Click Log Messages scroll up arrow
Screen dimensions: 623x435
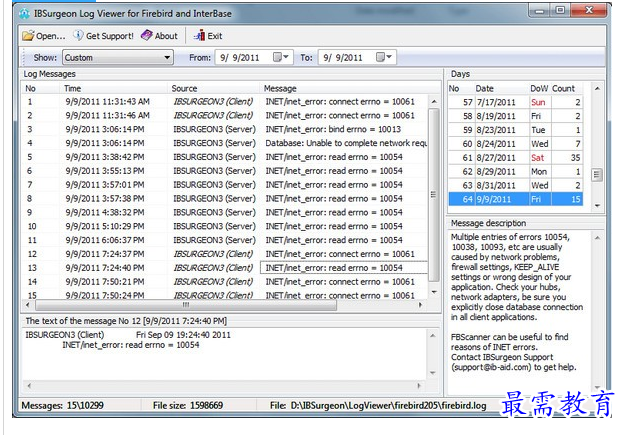click(x=434, y=102)
